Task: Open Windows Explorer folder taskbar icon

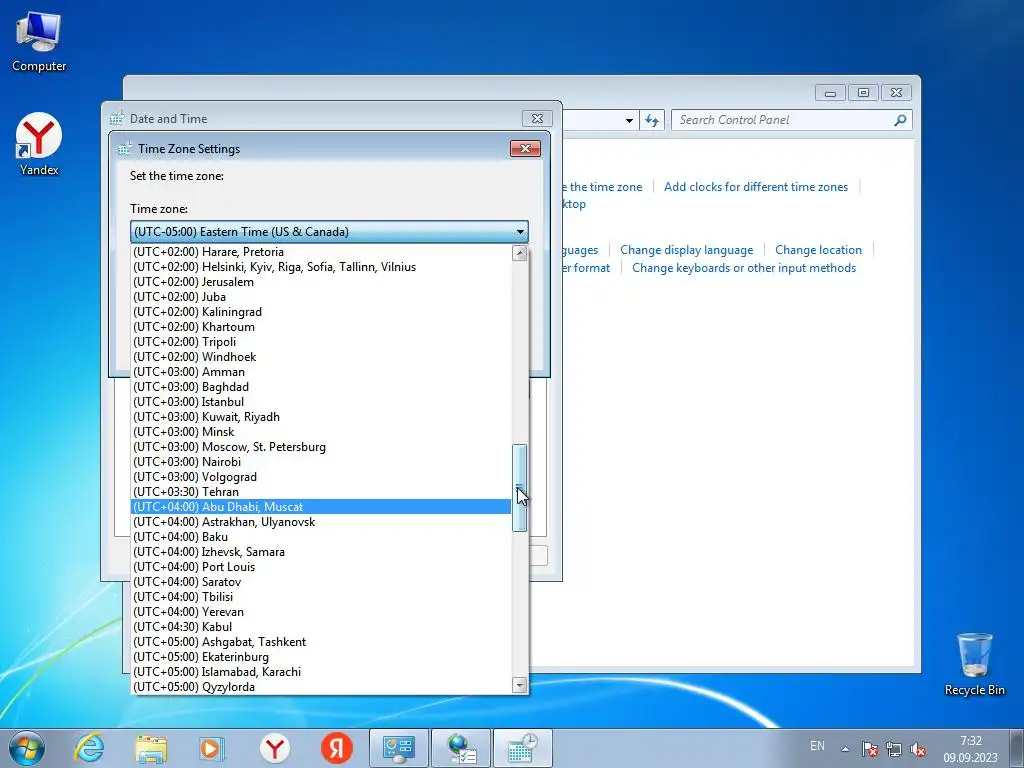Action: point(151,748)
